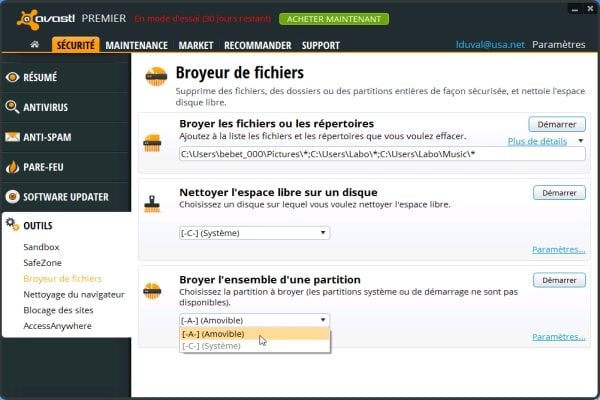Click Démarrer for Broyer une partition

tap(559, 280)
